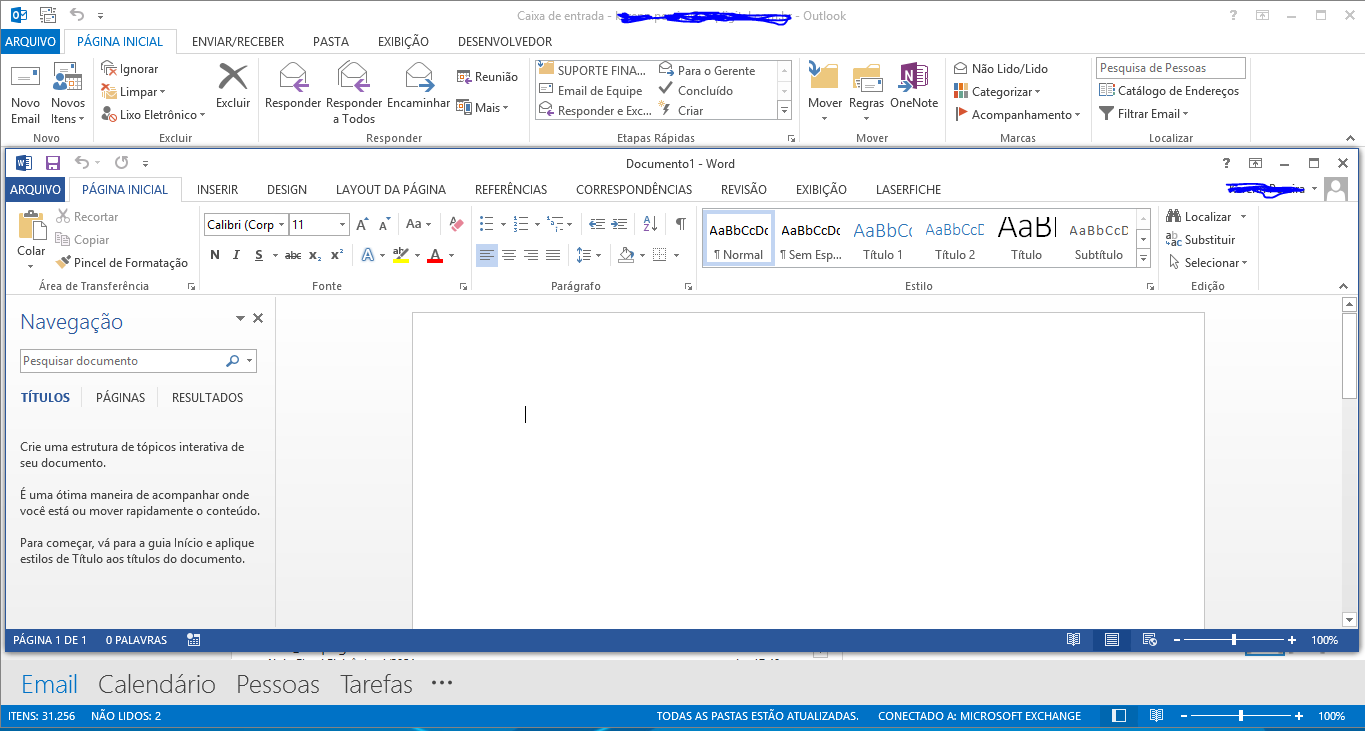Click the Bold button in Word ribbon
1365x731 pixels.
click(215, 255)
